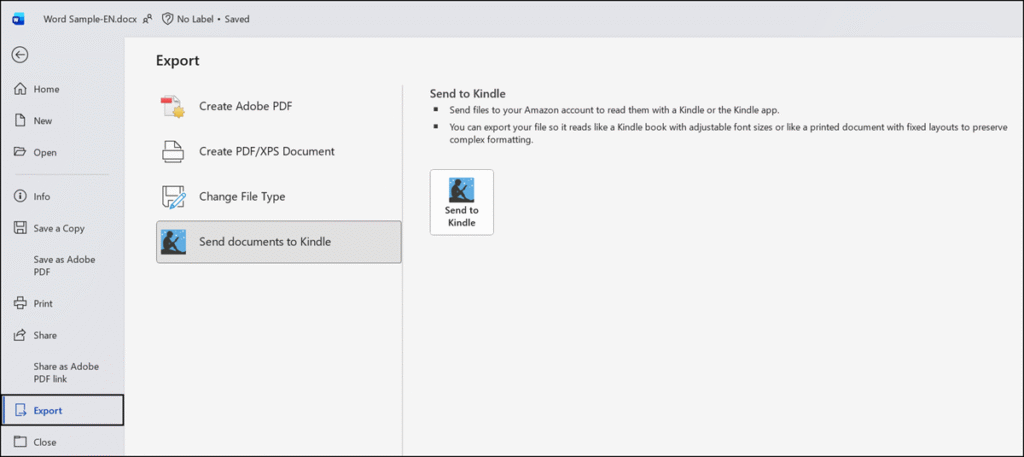Choose Close in the sidebar
Image resolution: width=1024 pixels, height=457 pixels.
62,442
